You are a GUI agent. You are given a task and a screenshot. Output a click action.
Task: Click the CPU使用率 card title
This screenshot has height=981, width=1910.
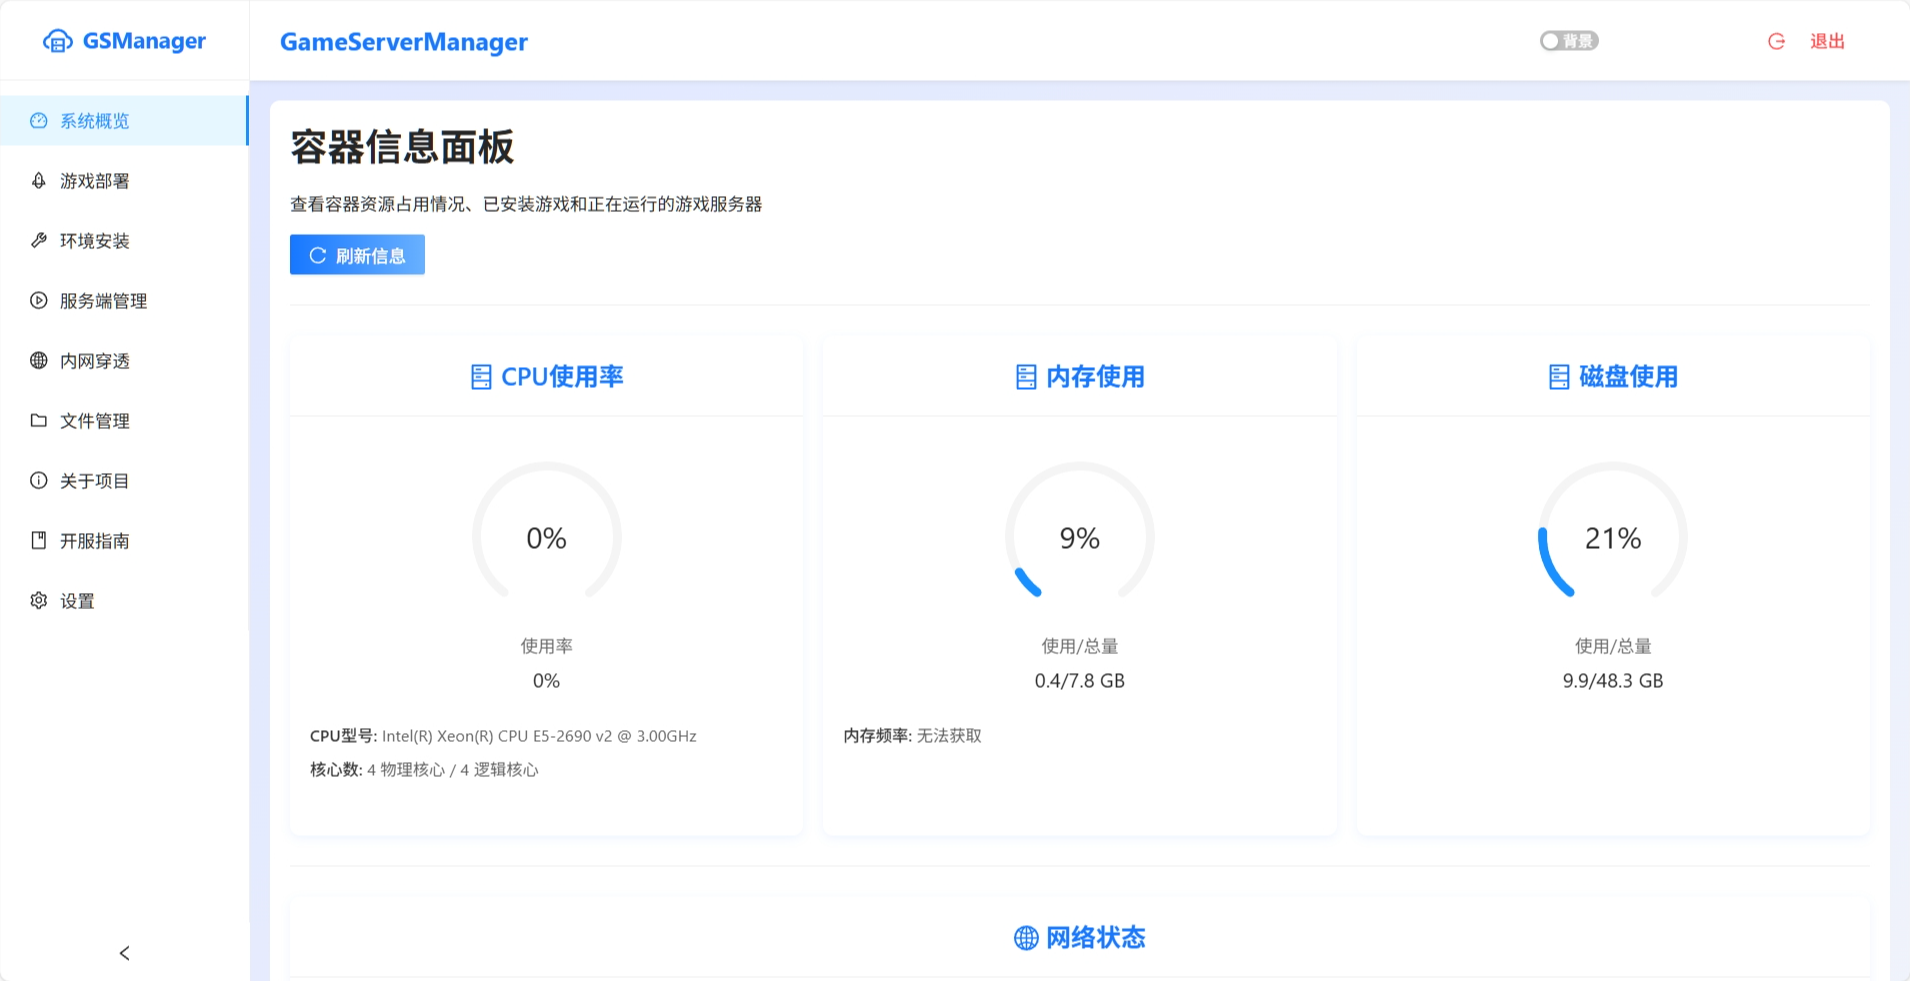click(x=562, y=377)
